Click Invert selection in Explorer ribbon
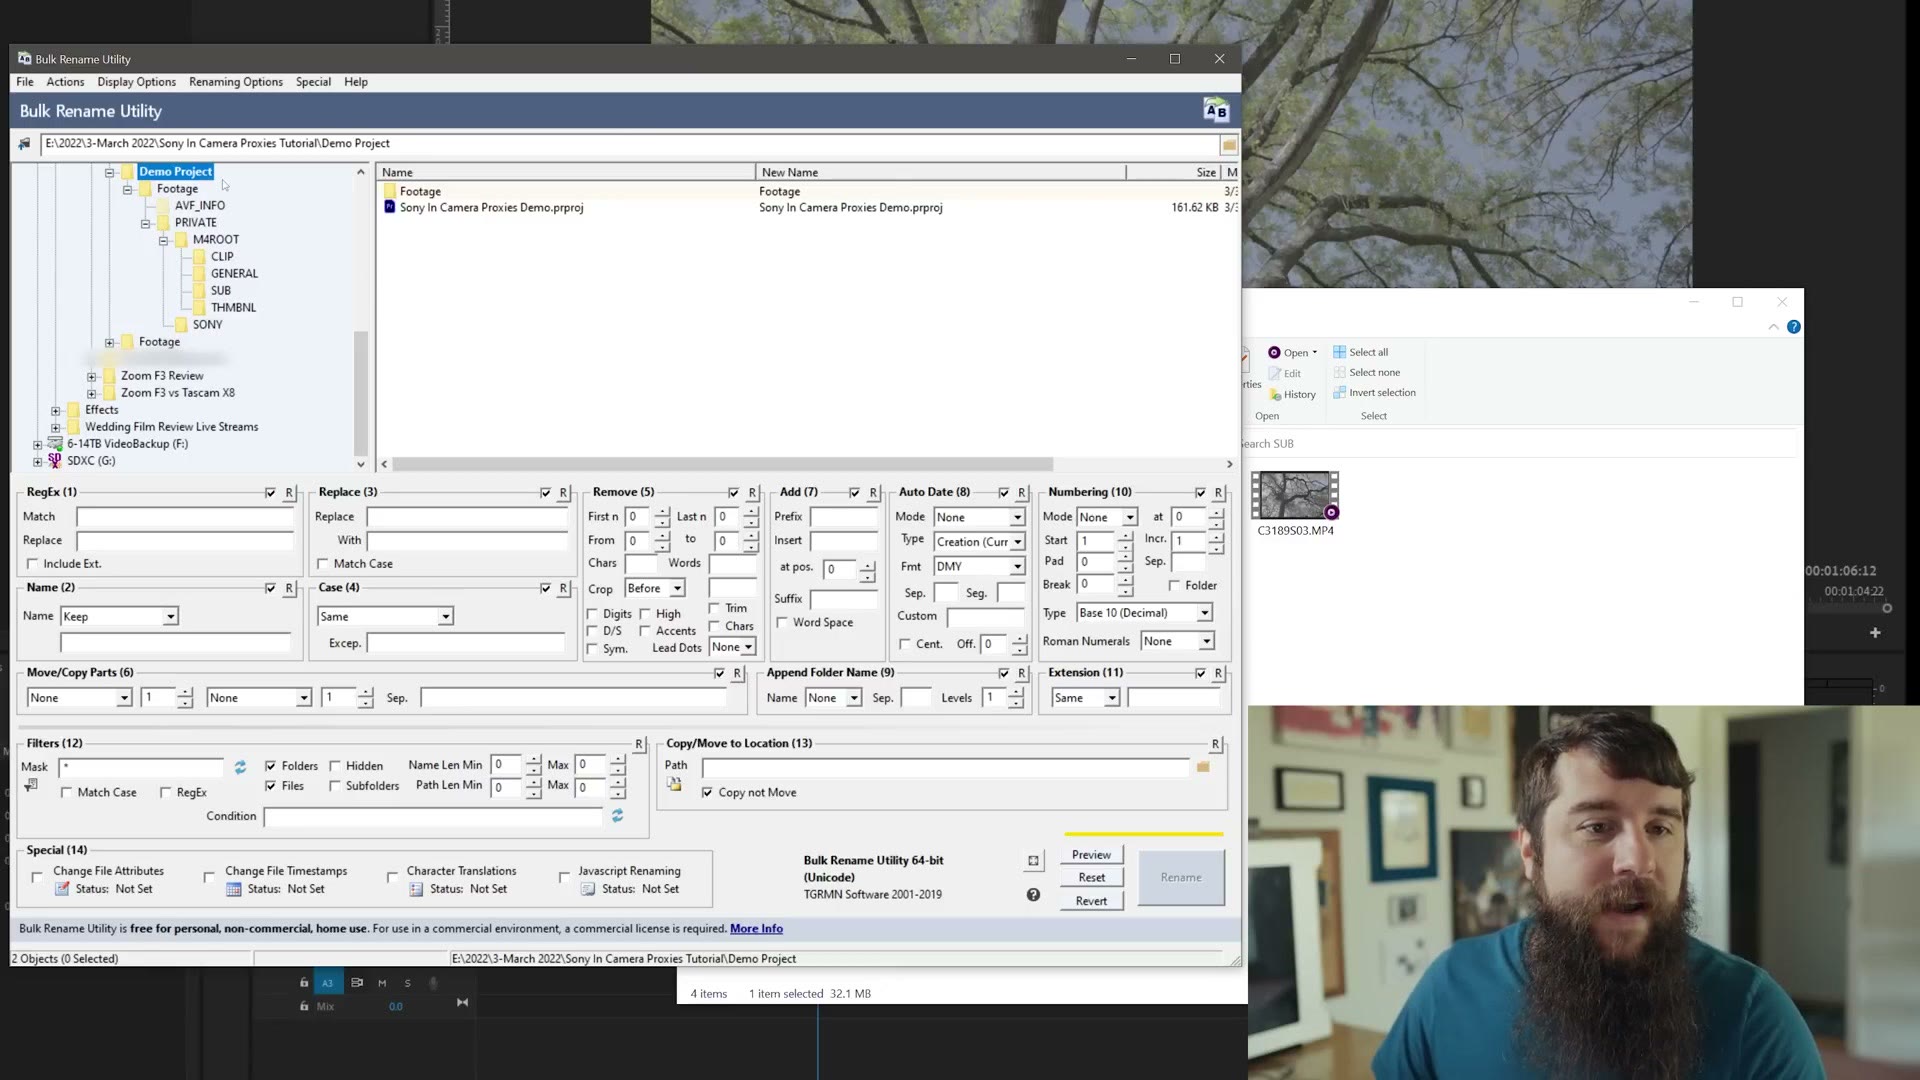 (1374, 393)
